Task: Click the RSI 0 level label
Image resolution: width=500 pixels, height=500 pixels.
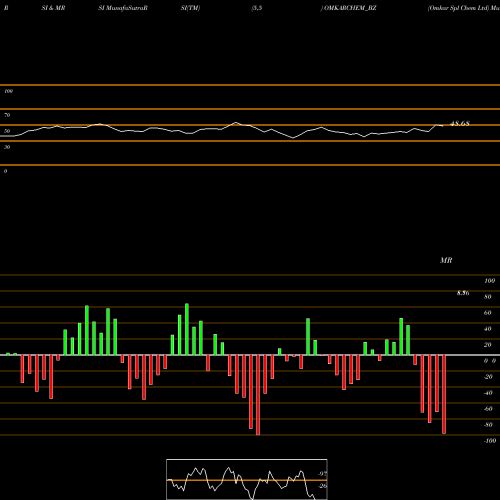Action: click(5, 171)
